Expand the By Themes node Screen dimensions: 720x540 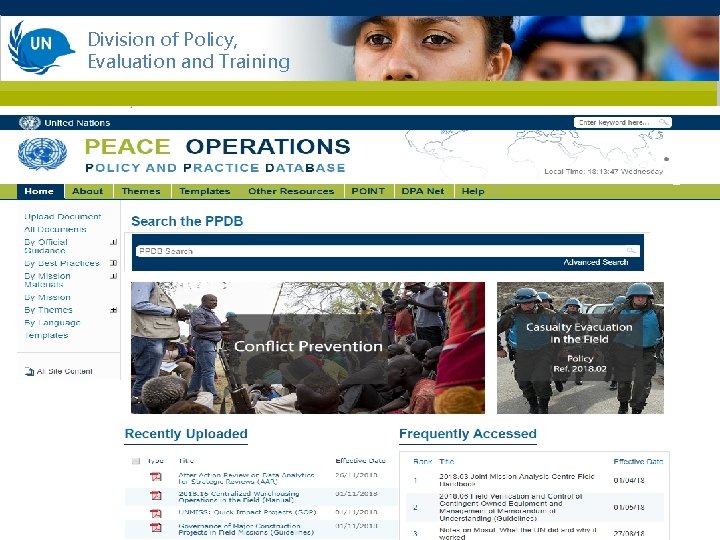pos(113,310)
